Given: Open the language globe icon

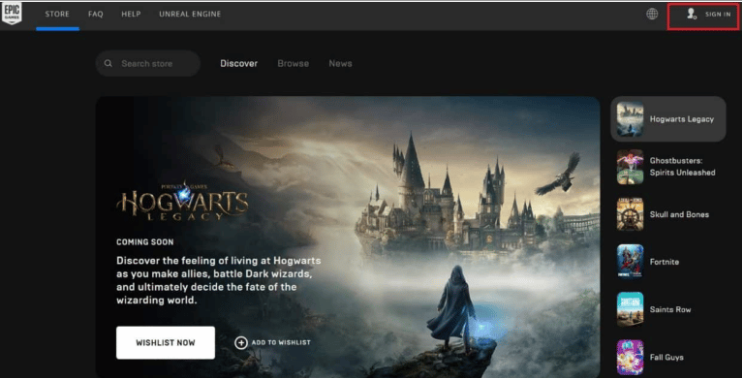Looking at the screenshot, I should pos(652,14).
